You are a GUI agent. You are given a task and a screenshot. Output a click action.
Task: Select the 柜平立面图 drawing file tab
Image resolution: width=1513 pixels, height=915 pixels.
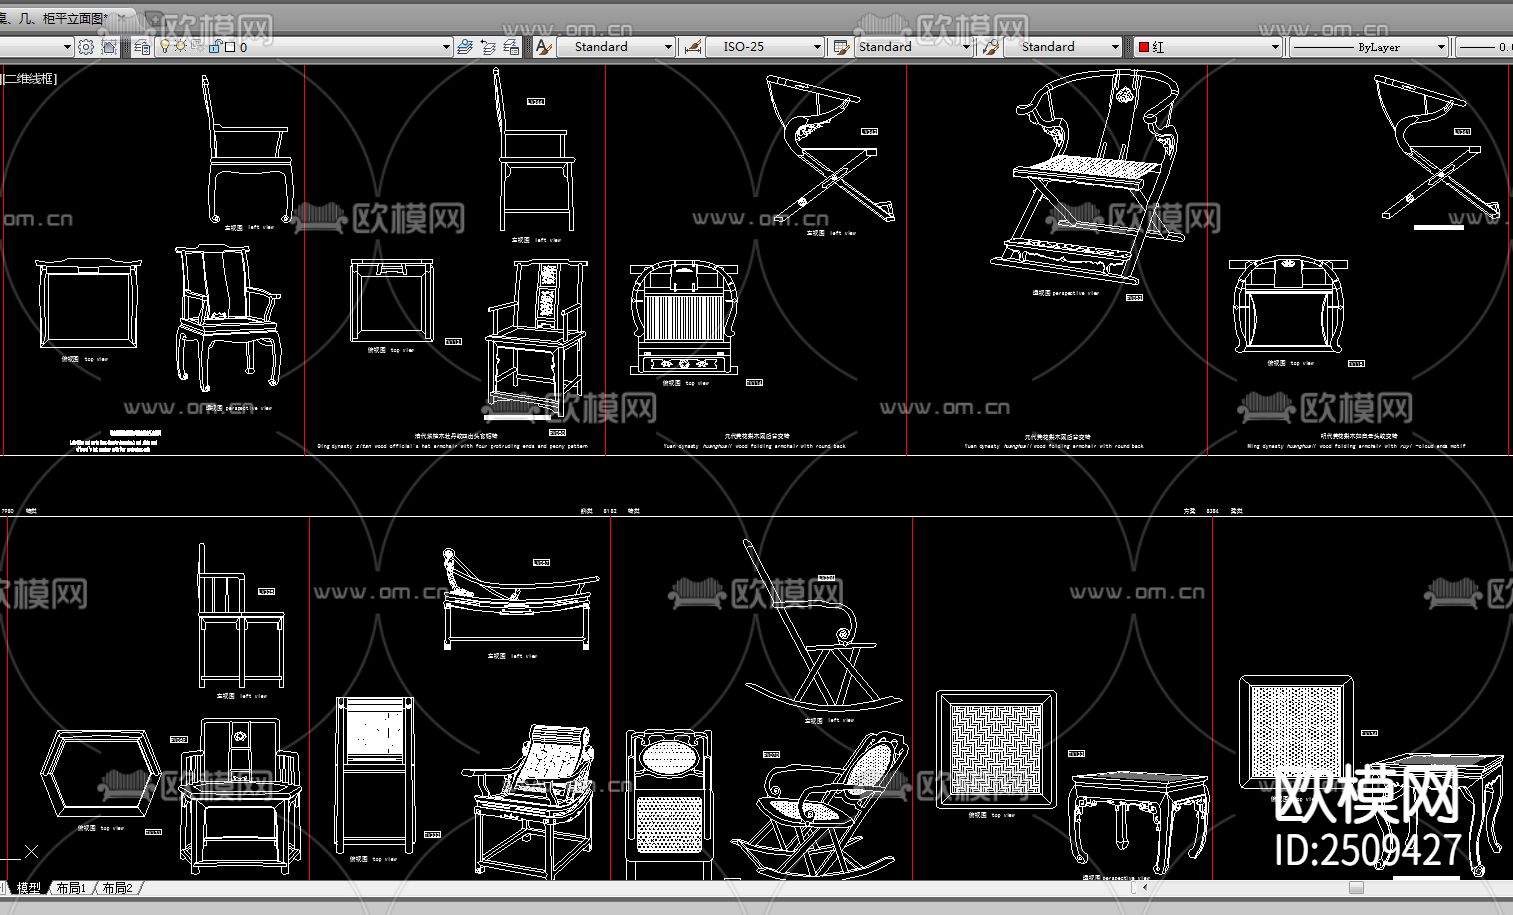point(64,18)
